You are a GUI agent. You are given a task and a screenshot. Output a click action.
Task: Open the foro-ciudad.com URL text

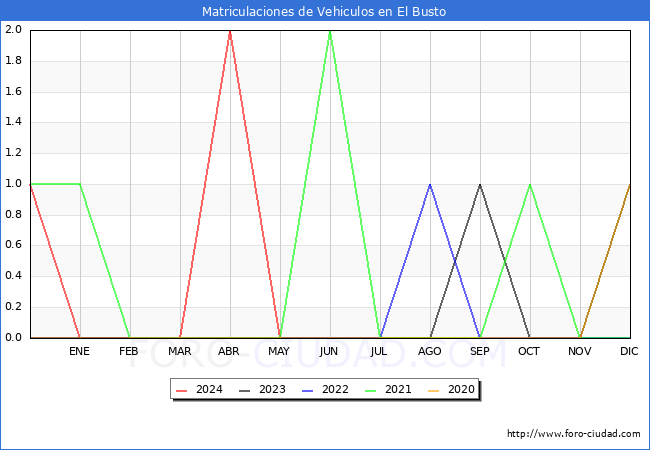tap(574, 434)
